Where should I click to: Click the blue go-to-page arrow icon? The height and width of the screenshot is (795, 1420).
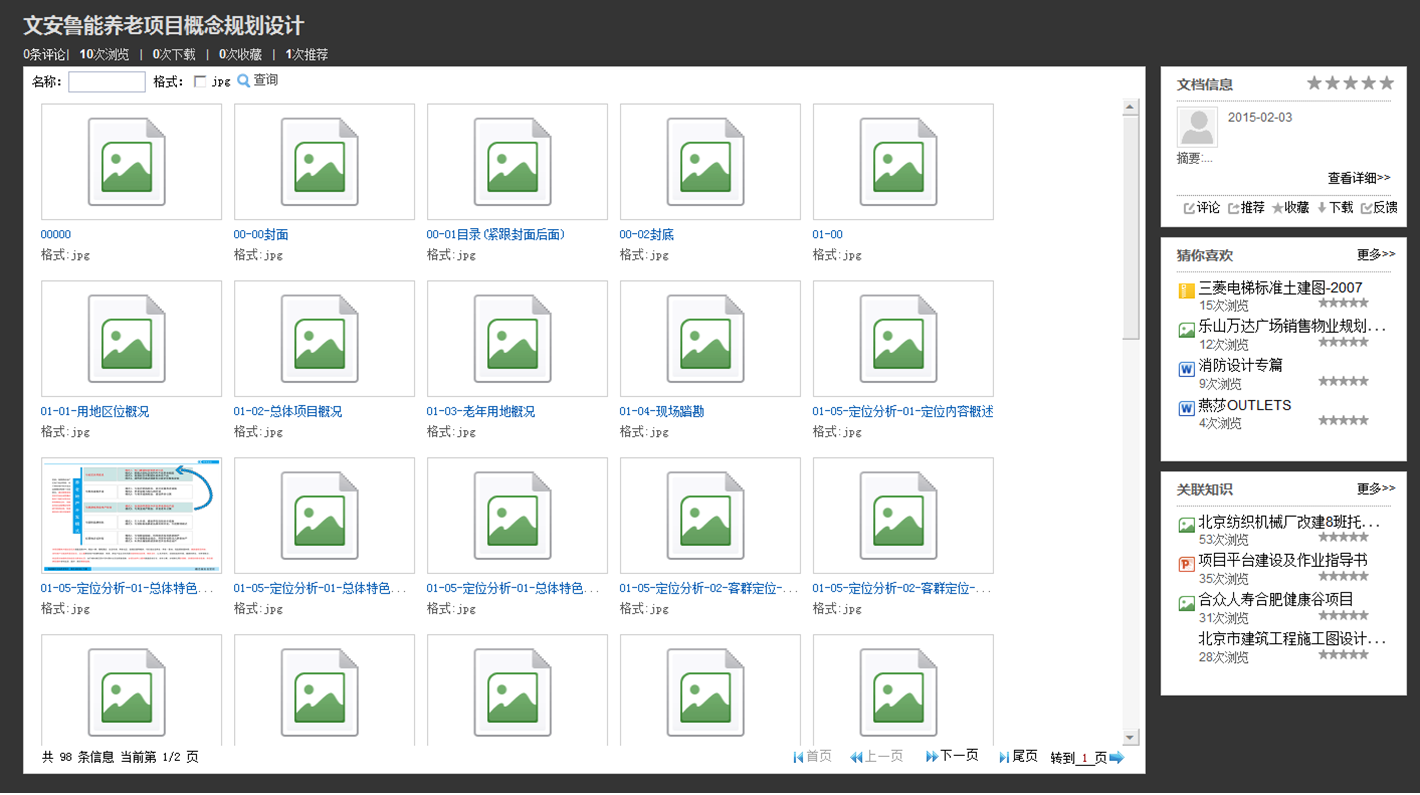[1117, 758]
